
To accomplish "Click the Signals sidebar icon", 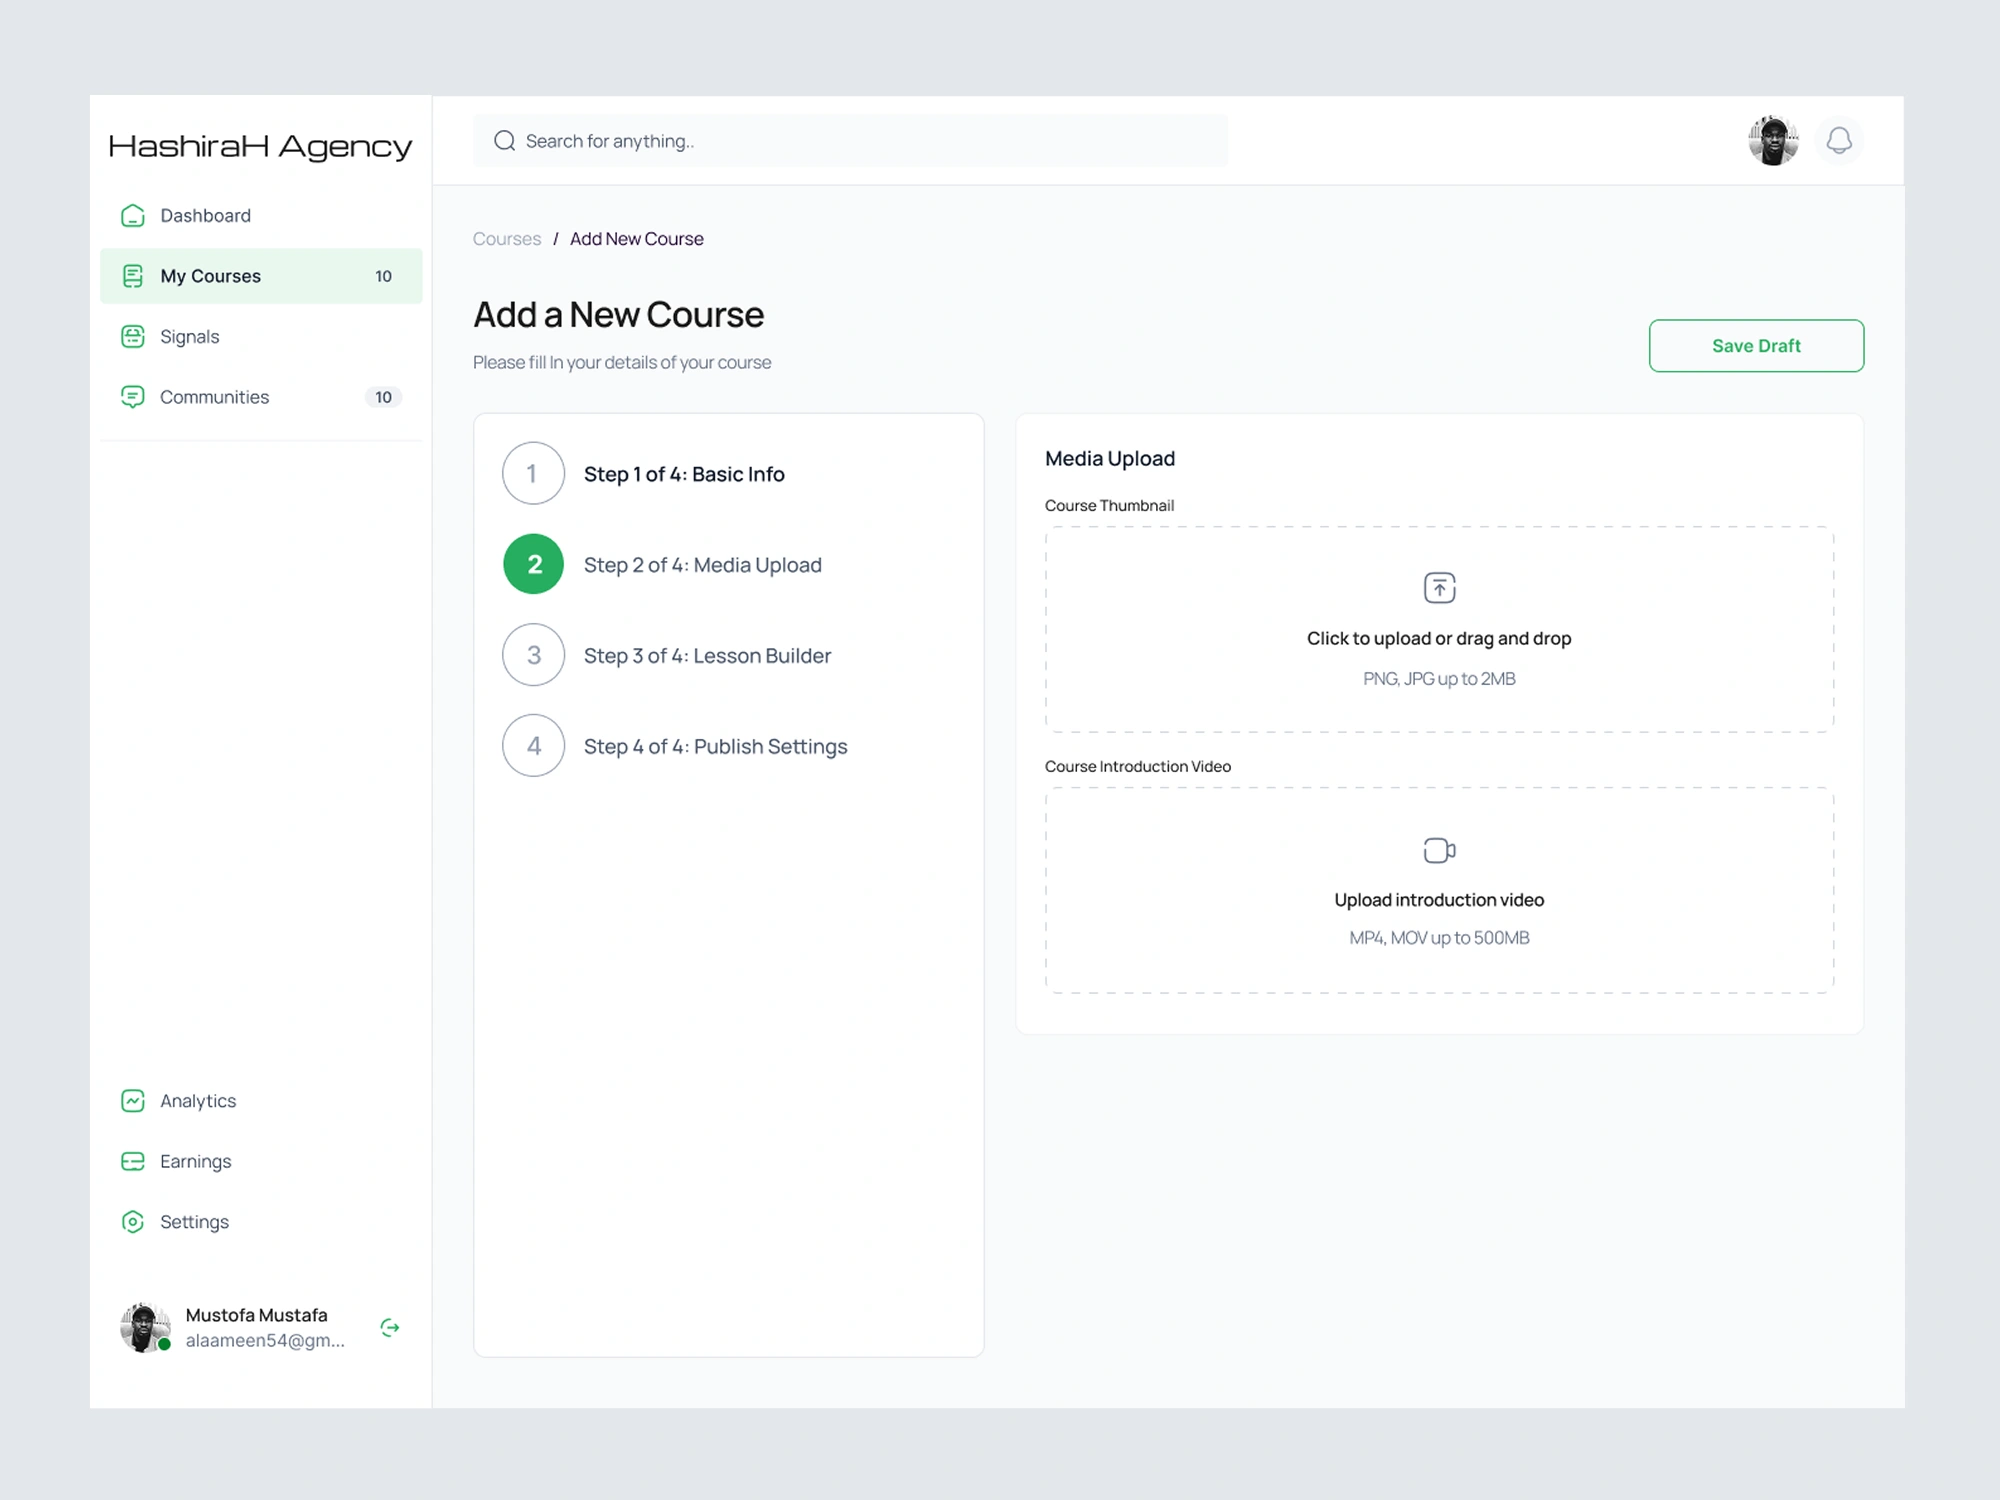I will [133, 337].
